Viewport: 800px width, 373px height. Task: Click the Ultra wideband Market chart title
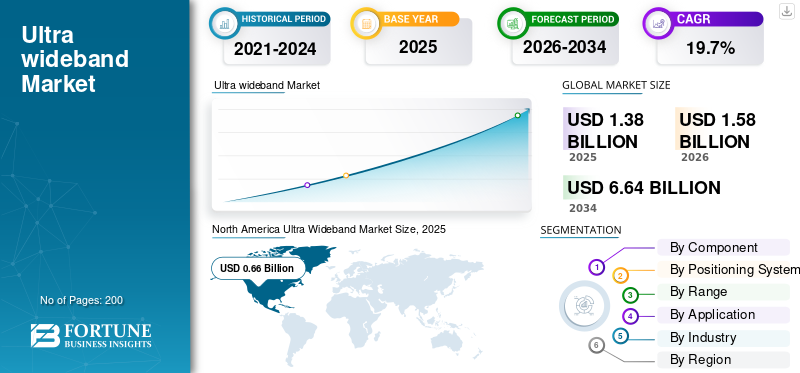point(267,85)
